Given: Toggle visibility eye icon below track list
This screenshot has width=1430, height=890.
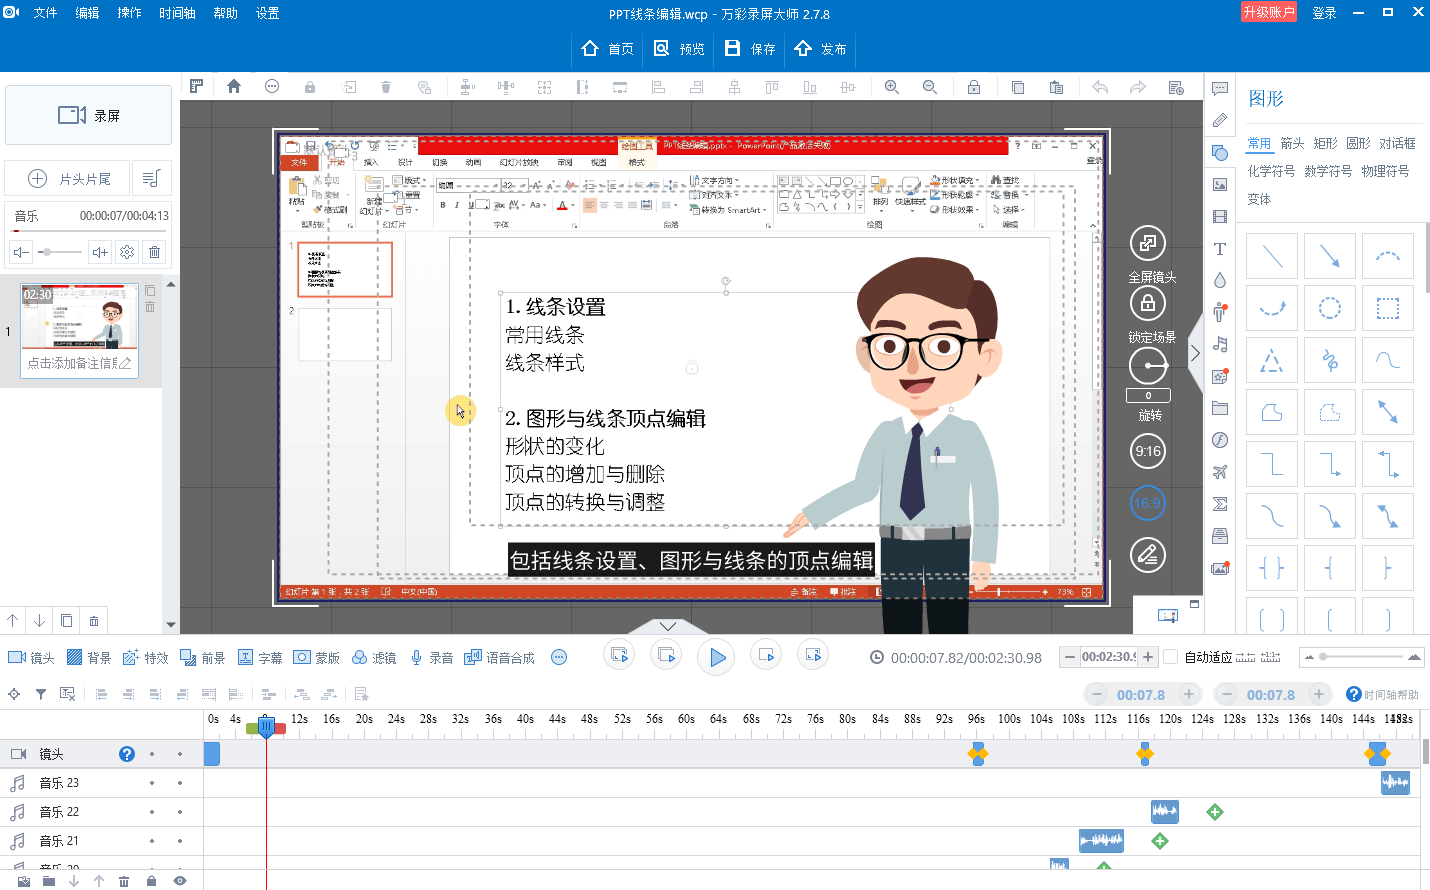Looking at the screenshot, I should [x=180, y=881].
